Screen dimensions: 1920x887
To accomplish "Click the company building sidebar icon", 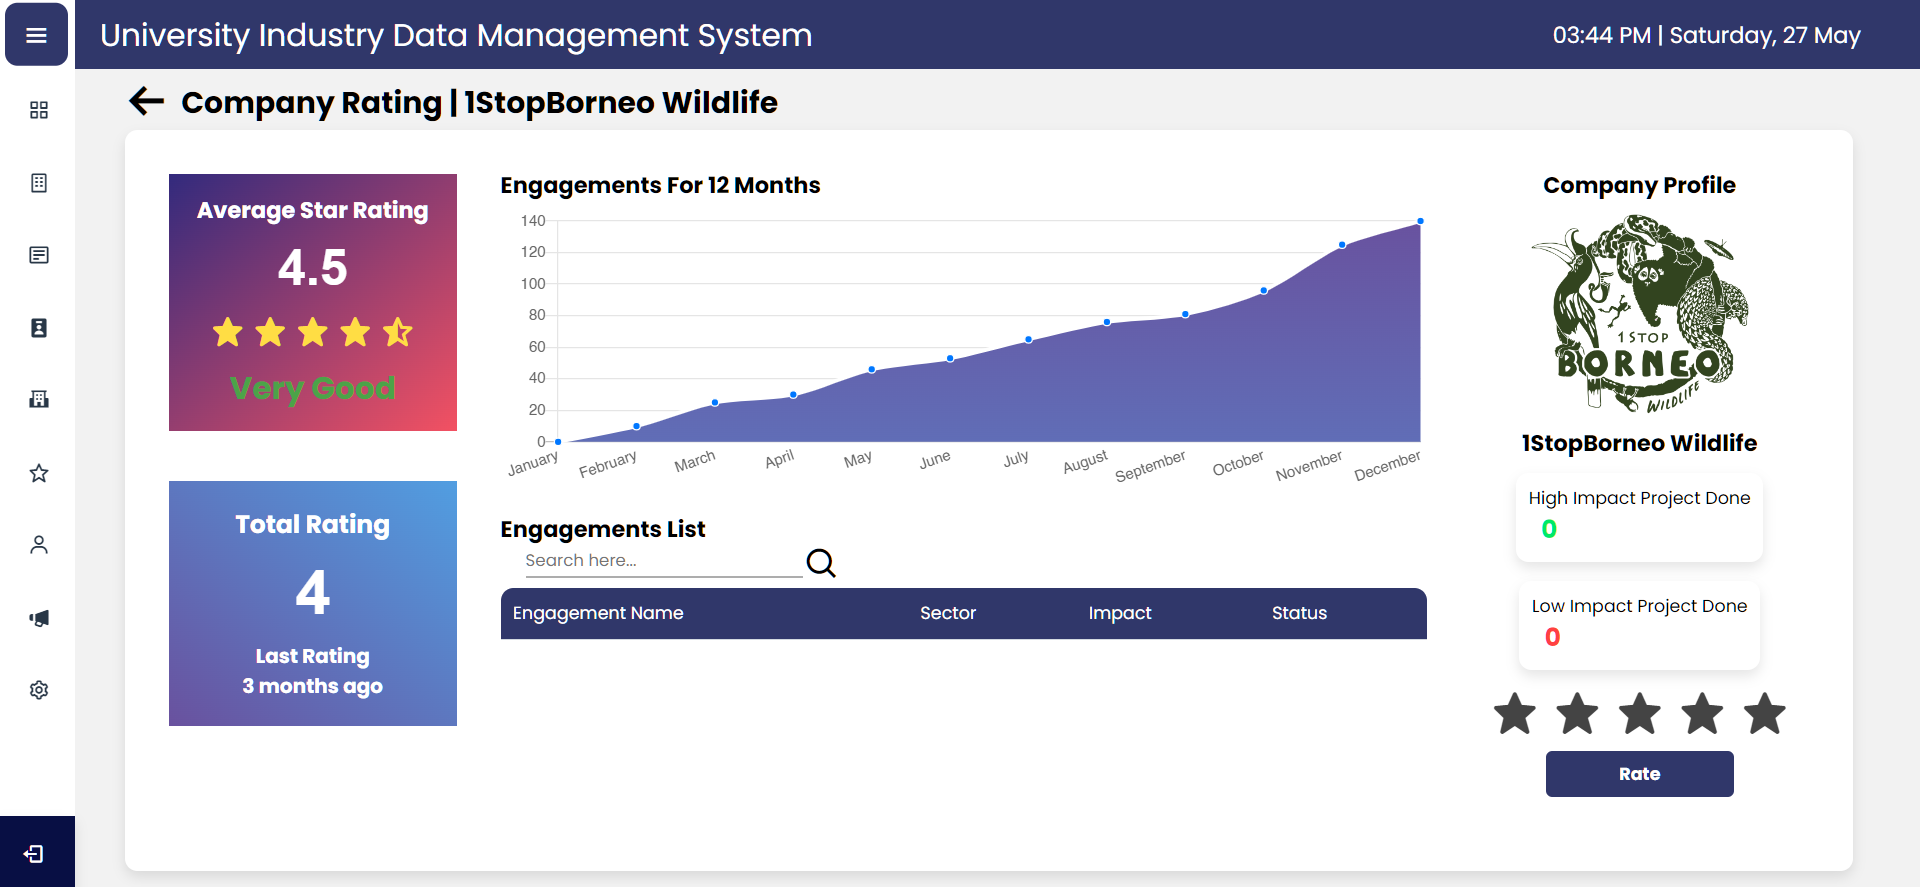I will click(x=39, y=399).
